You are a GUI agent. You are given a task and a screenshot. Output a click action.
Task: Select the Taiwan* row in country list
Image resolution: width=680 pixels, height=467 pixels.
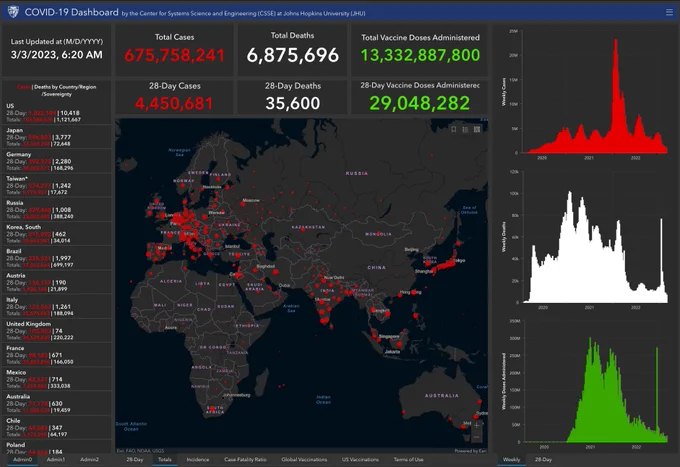point(57,186)
